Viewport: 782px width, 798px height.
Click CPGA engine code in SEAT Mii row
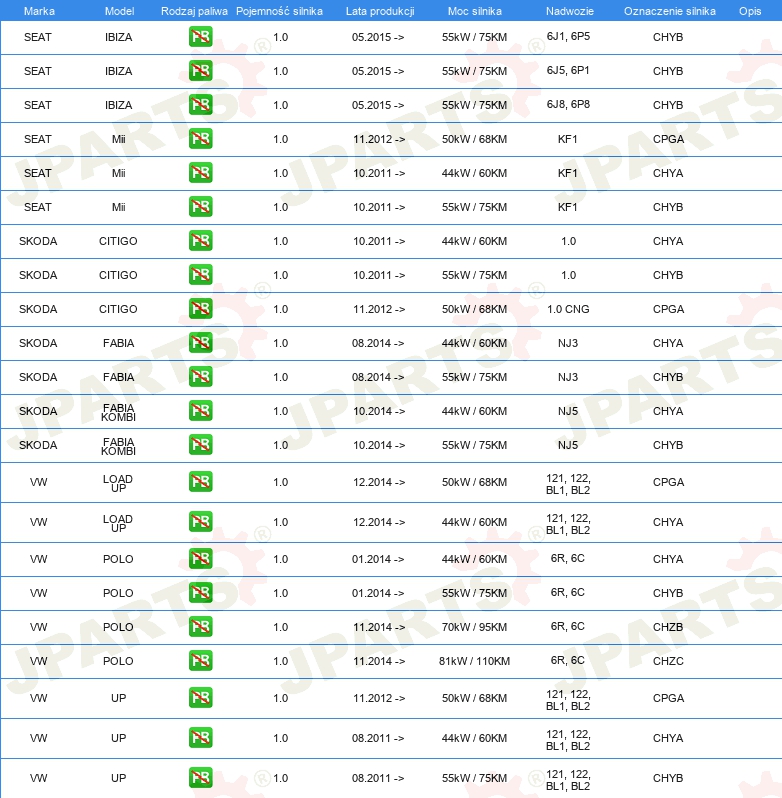[x=668, y=139]
